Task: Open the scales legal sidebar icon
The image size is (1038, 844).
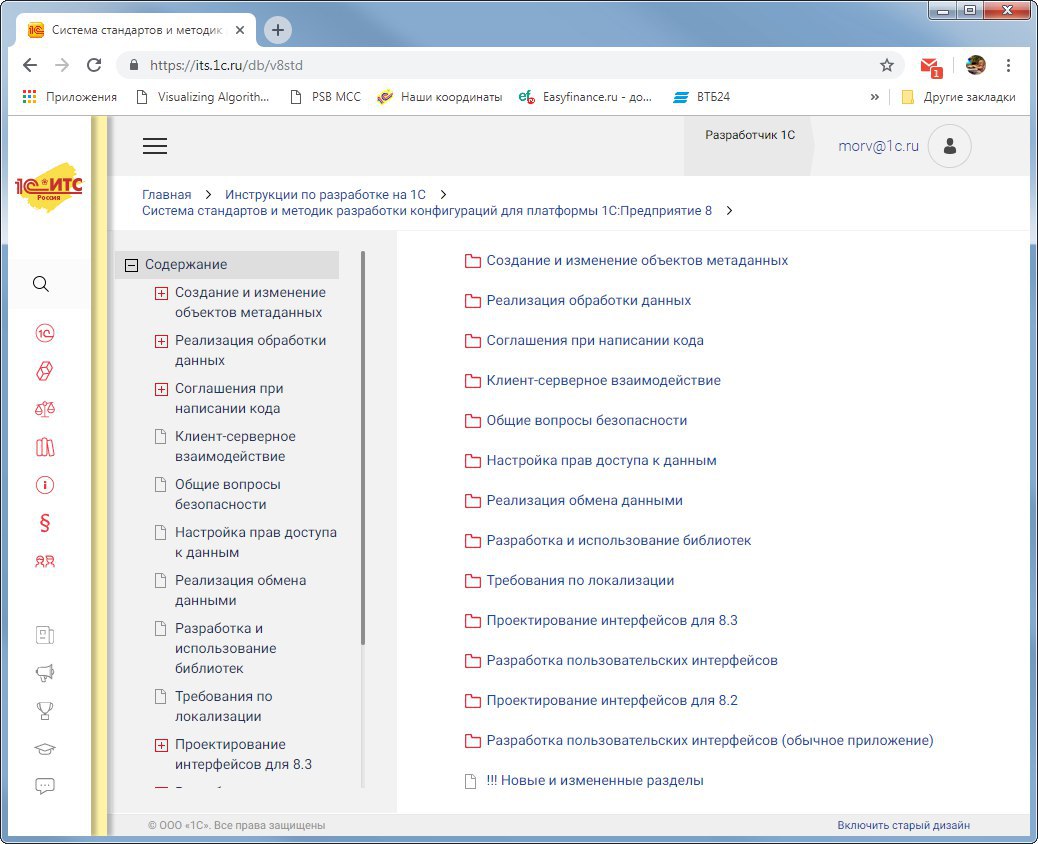Action: [x=44, y=409]
